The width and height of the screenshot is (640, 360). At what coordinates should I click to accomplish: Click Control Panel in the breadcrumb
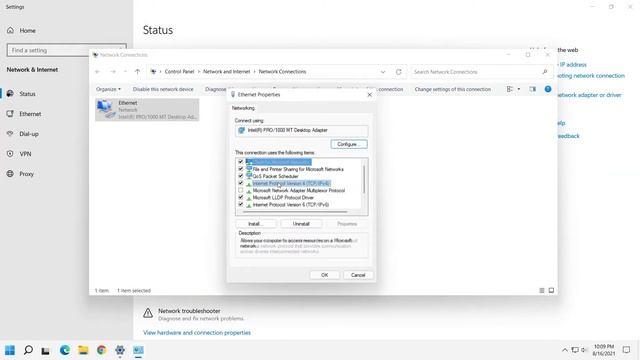pos(179,72)
